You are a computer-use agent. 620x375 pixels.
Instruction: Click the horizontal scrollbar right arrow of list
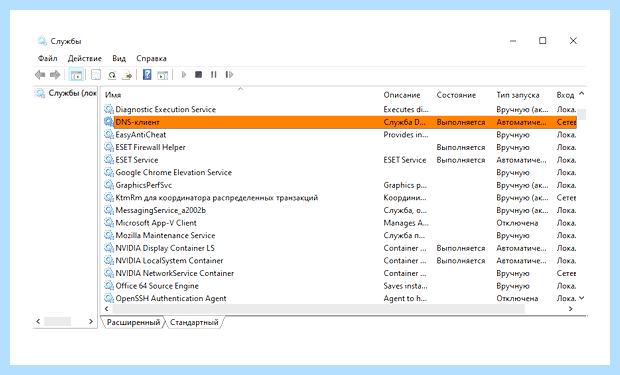[570, 309]
